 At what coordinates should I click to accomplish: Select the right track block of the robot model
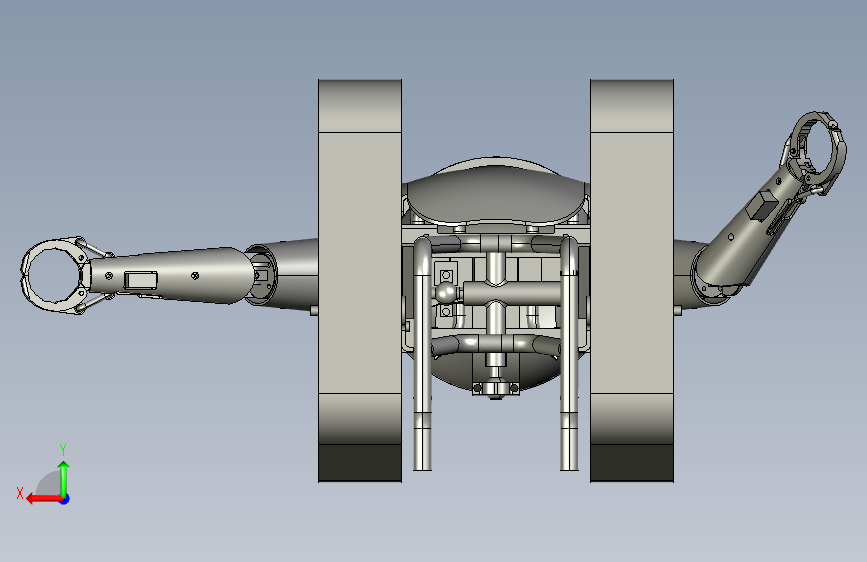(x=632, y=280)
